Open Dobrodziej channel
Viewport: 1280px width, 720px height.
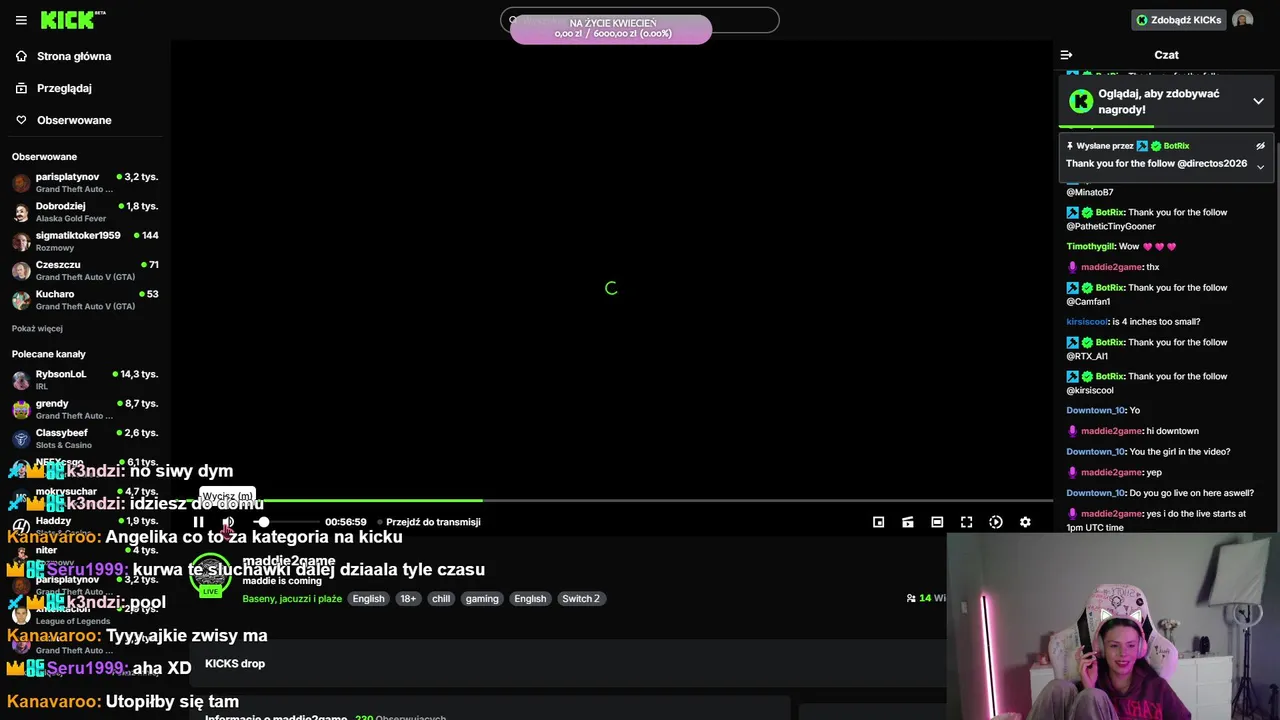[85, 212]
